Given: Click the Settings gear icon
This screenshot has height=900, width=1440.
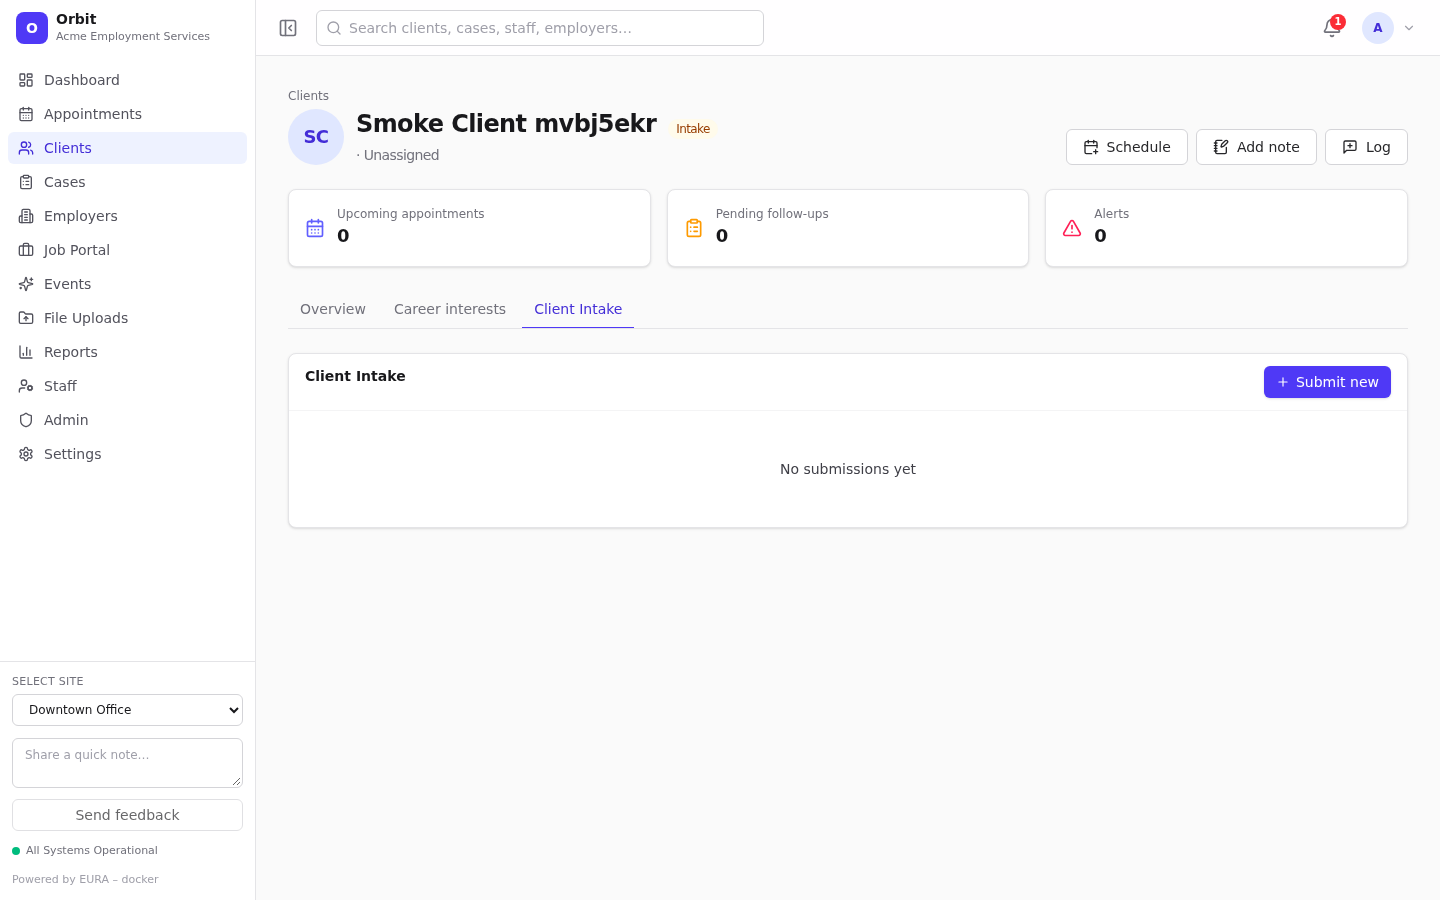Looking at the screenshot, I should coord(26,454).
